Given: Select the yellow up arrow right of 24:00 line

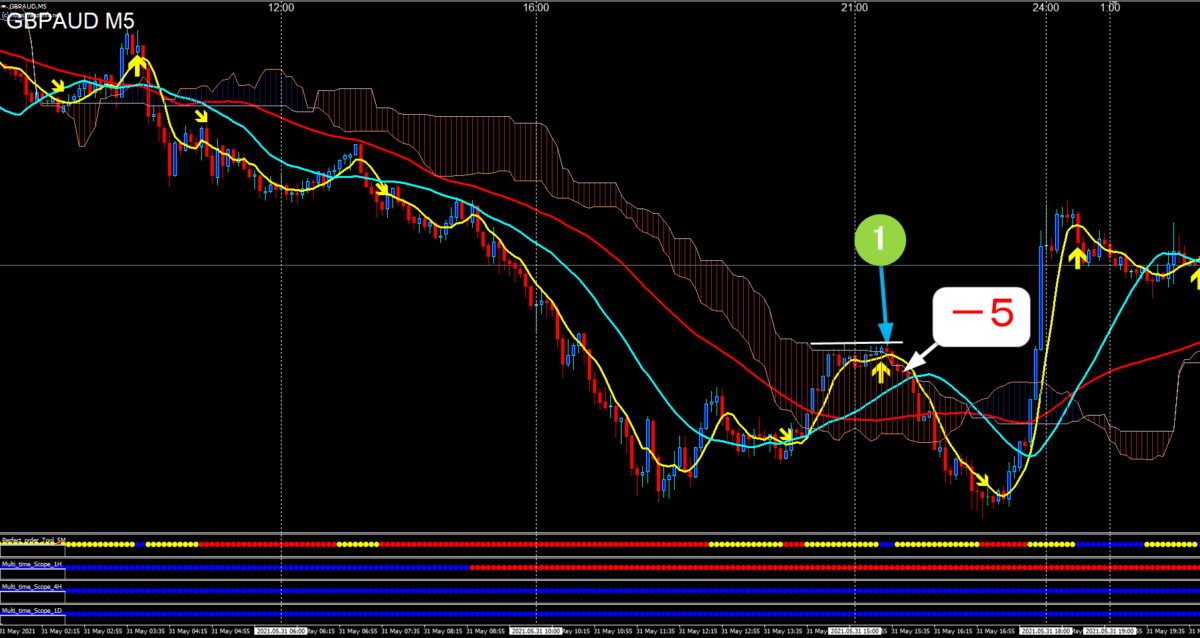Looking at the screenshot, I should tap(1076, 258).
